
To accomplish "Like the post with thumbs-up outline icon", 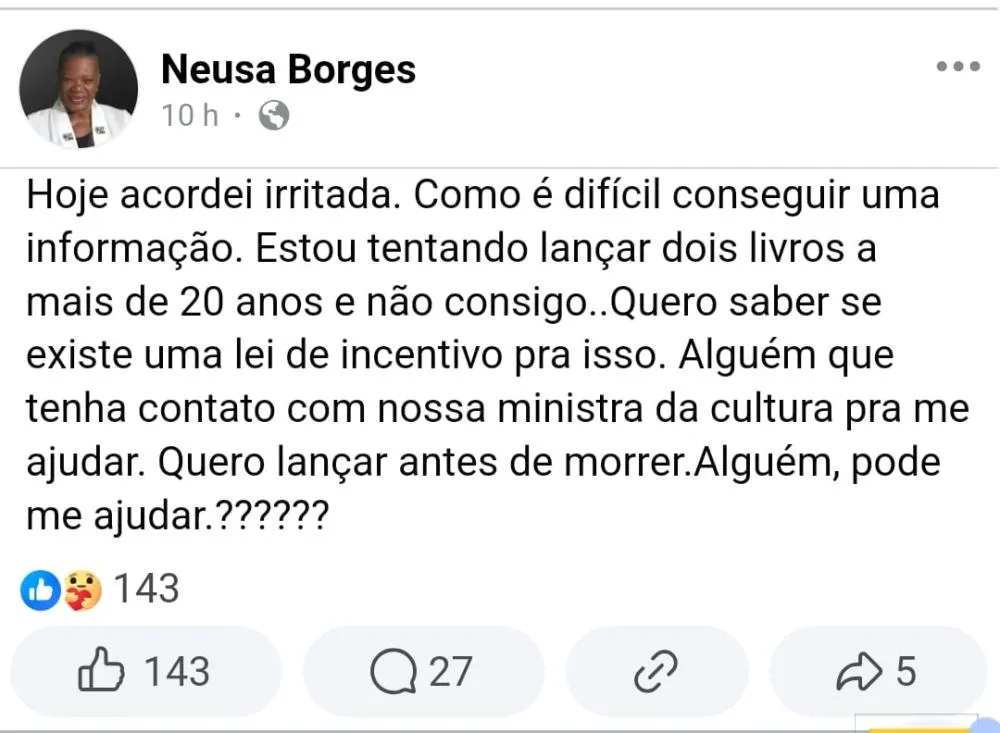I will [x=101, y=670].
